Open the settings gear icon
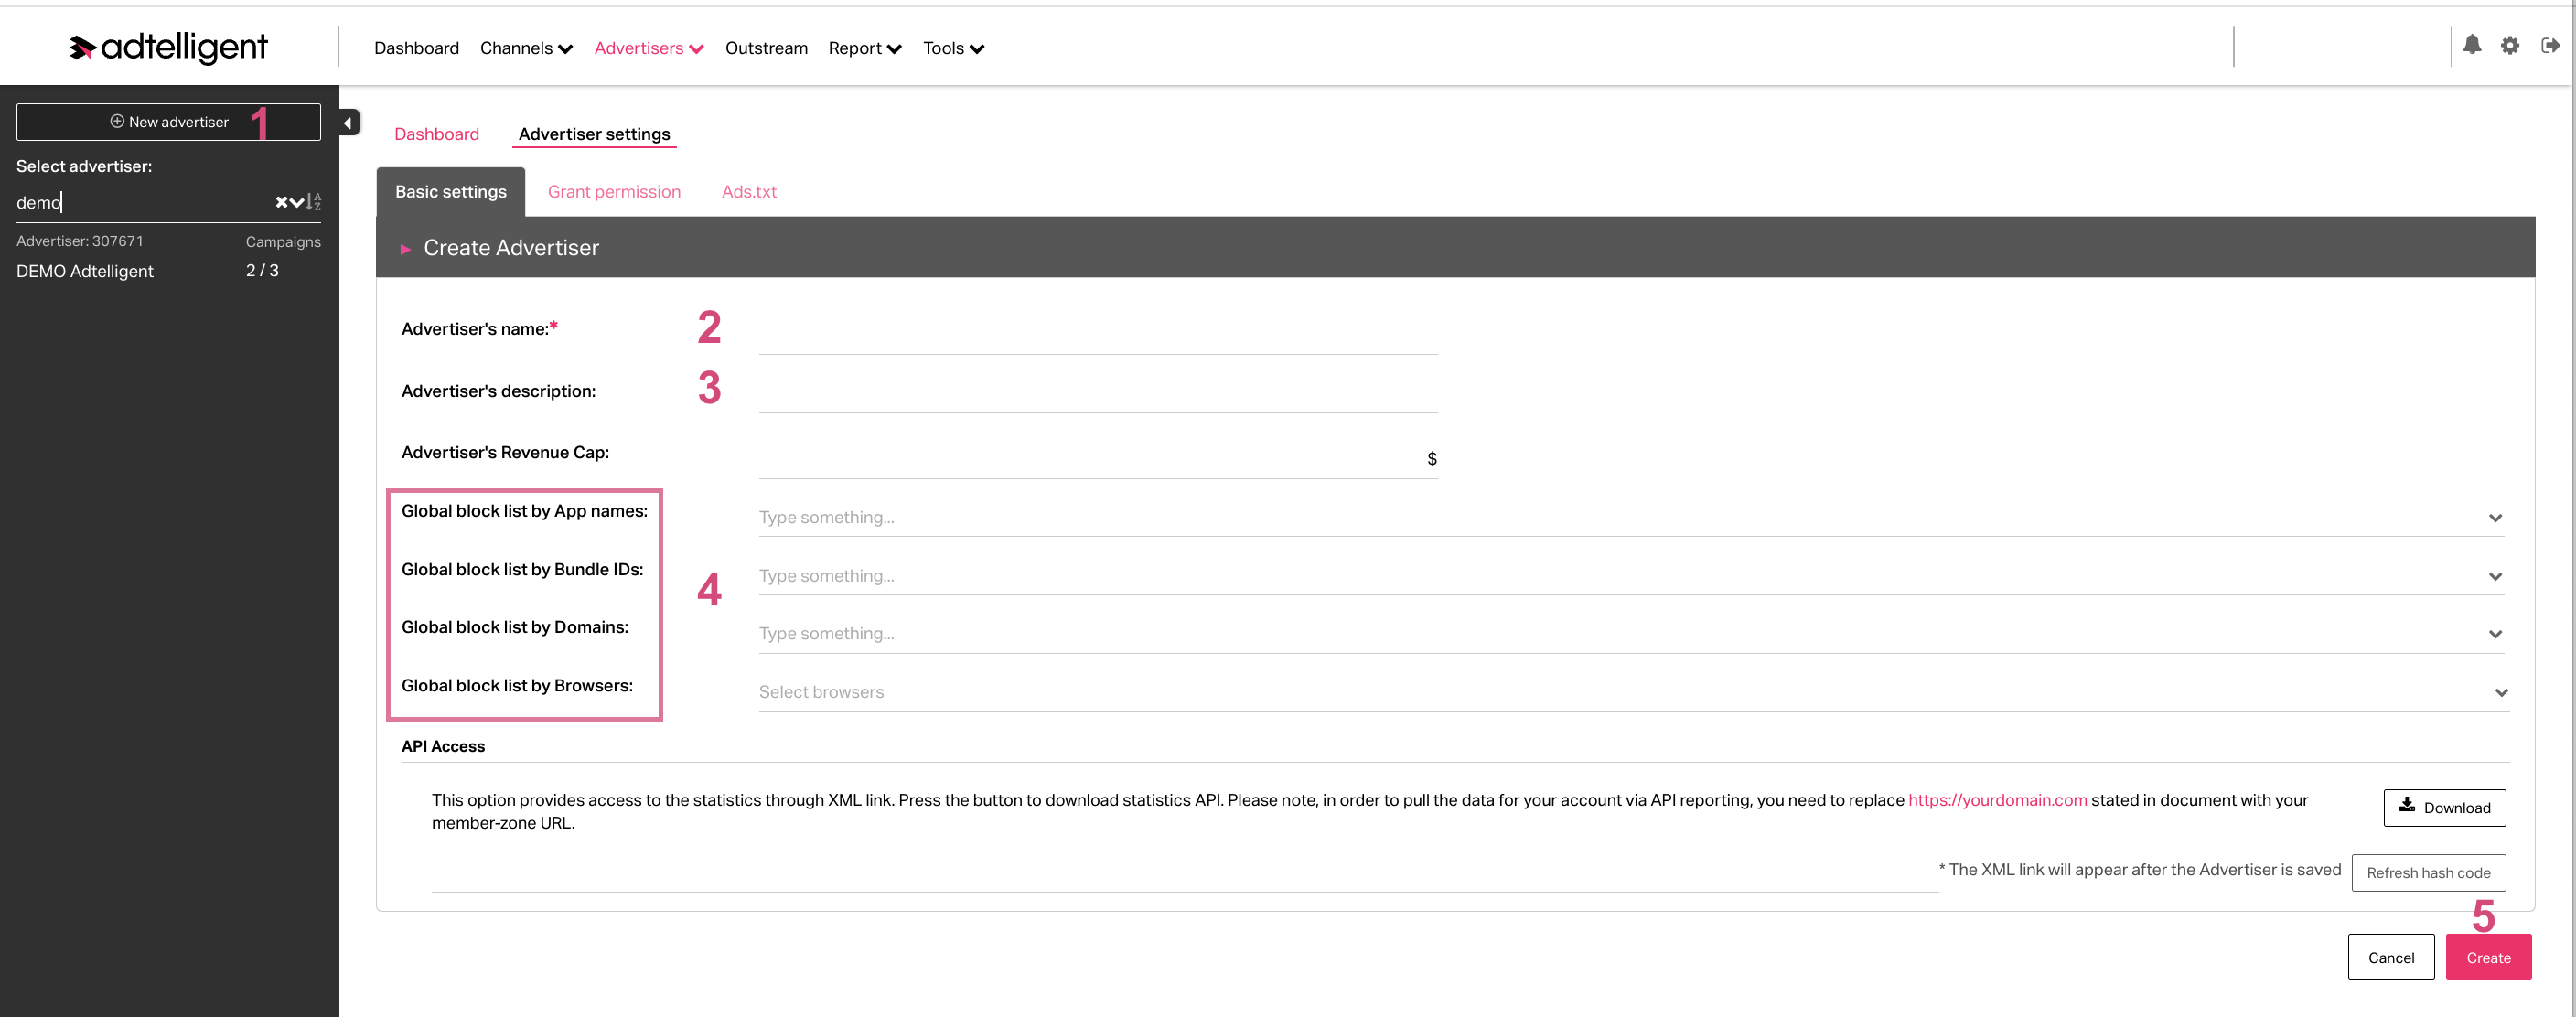The image size is (2576, 1017). (x=2509, y=45)
